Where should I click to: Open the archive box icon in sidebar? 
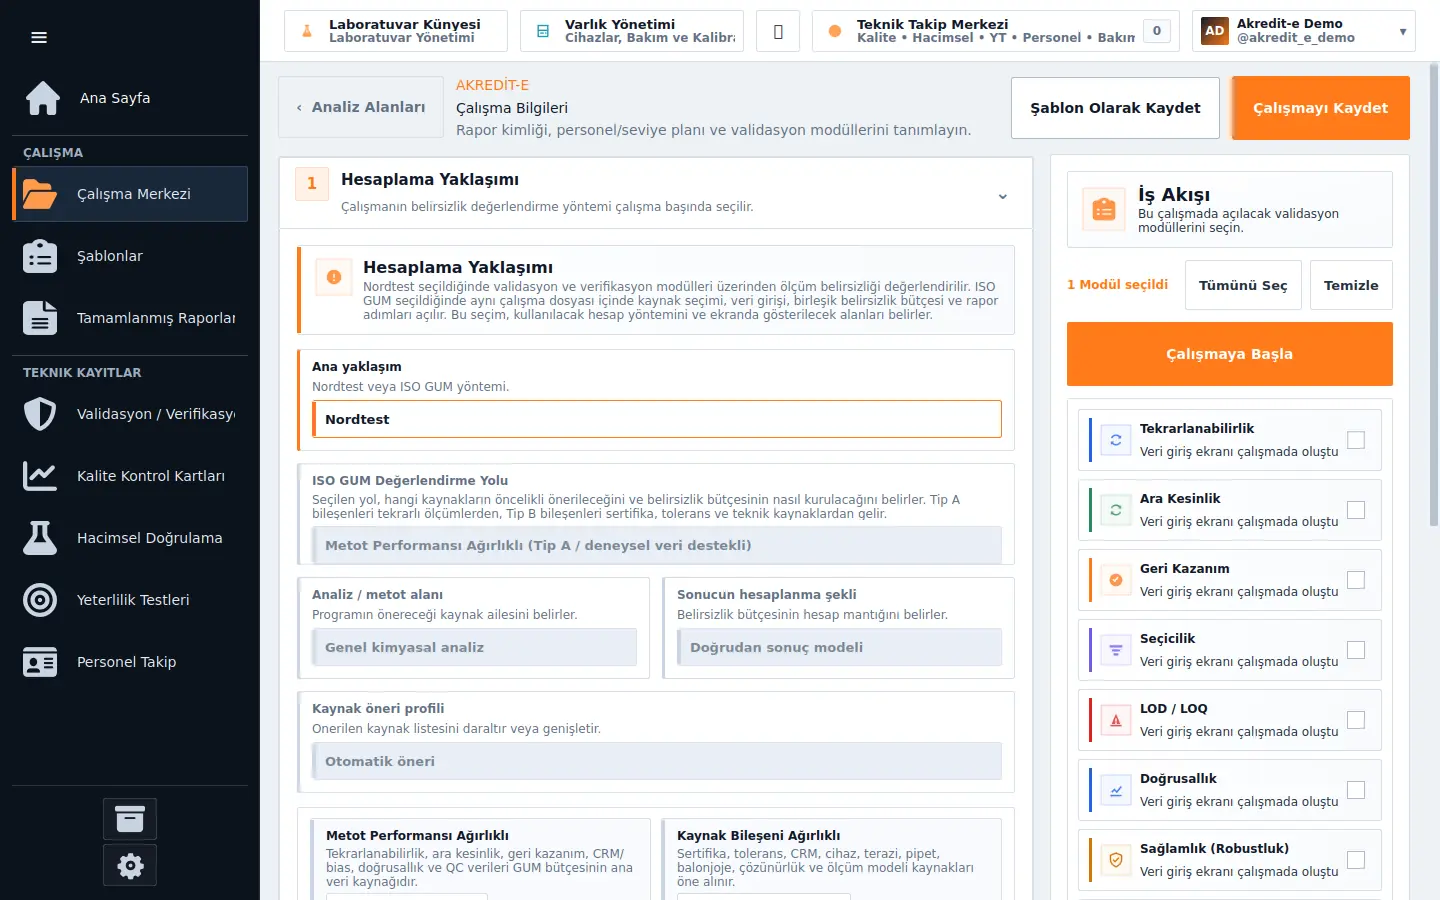pyautogui.click(x=130, y=819)
